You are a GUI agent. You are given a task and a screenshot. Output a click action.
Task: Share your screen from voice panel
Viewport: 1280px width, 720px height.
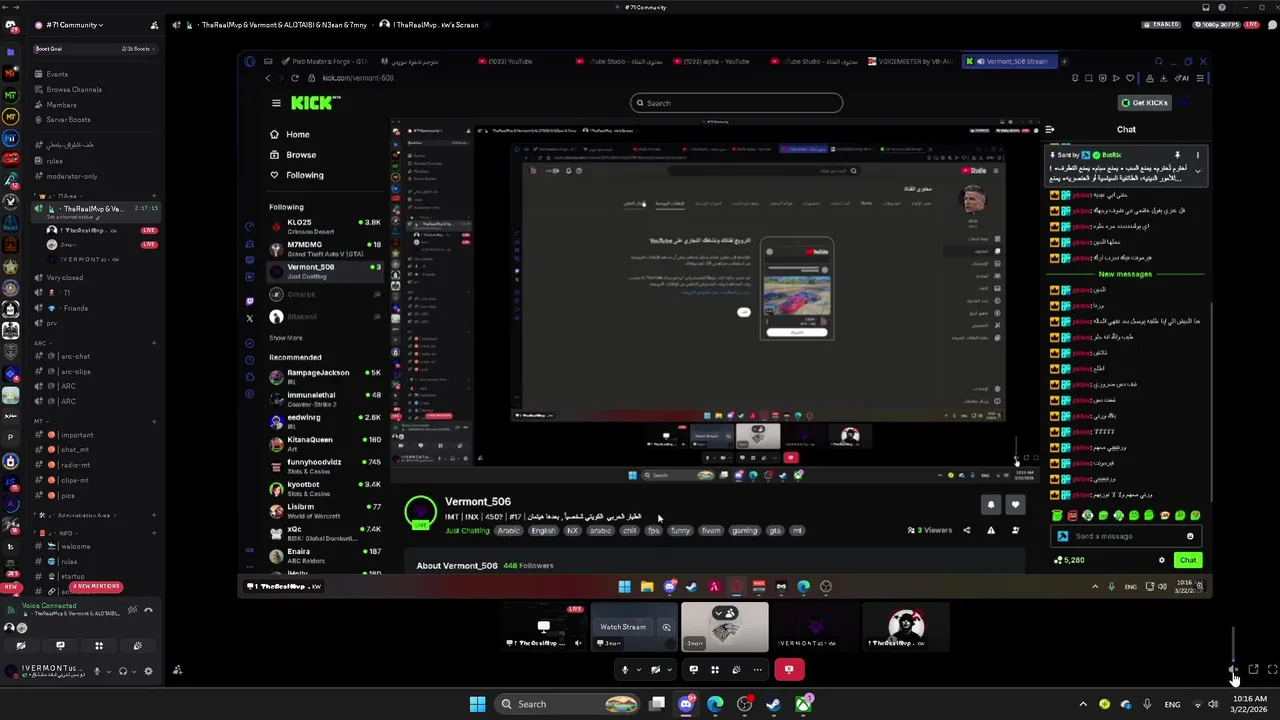tap(60, 646)
